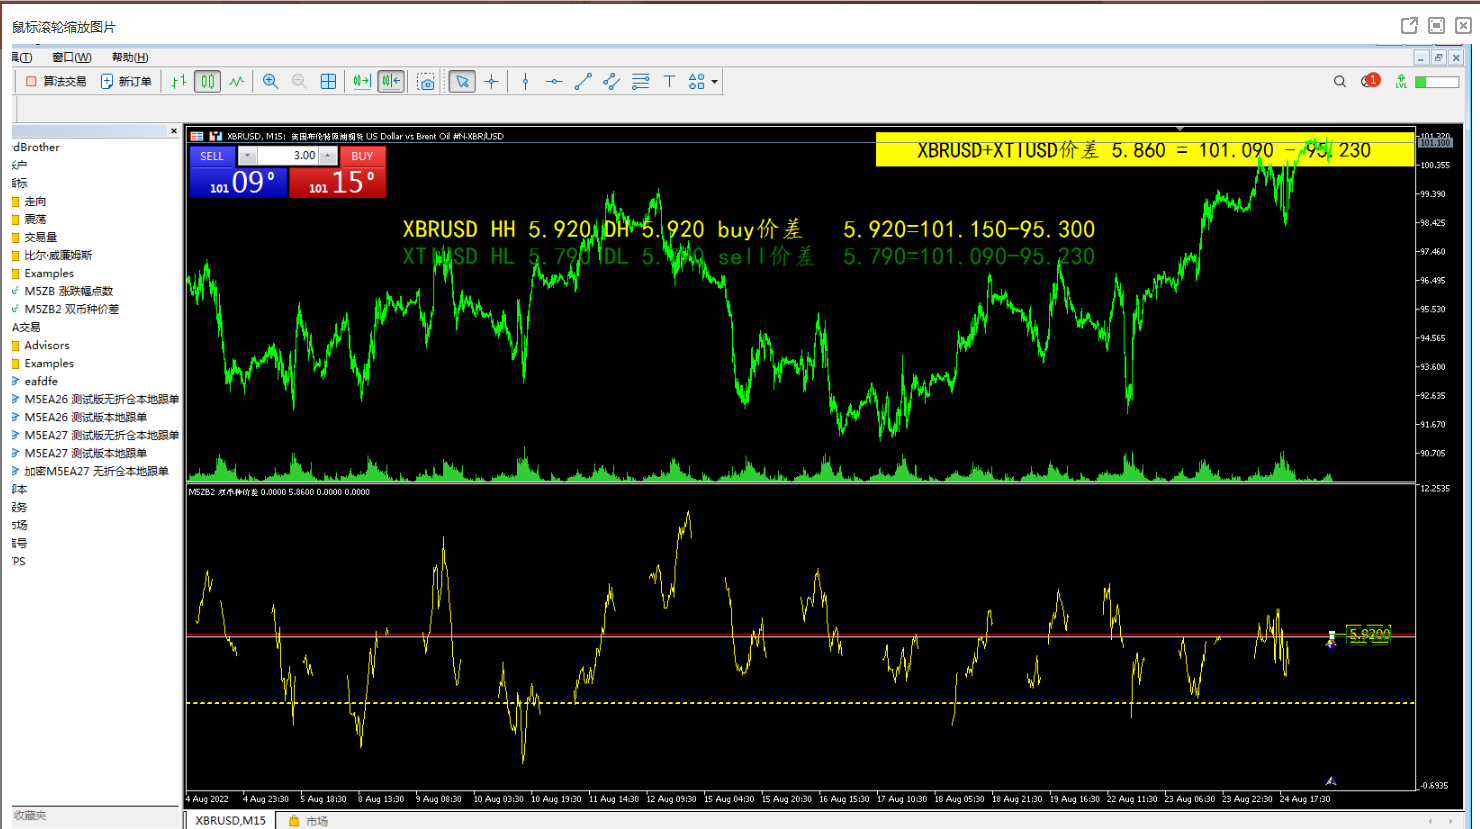
Task: Click the green LVL level icon
Action: (1401, 81)
